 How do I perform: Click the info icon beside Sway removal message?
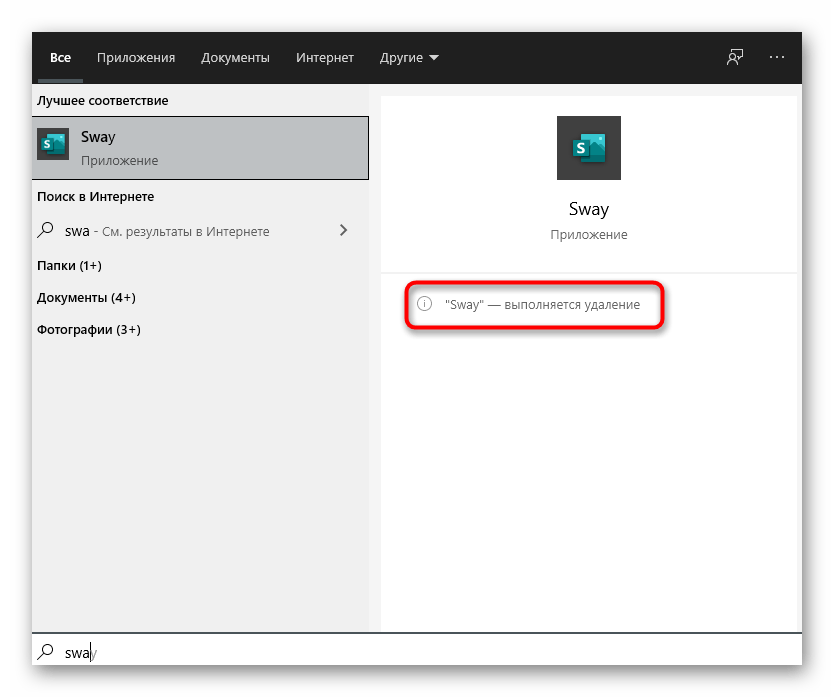click(x=424, y=304)
